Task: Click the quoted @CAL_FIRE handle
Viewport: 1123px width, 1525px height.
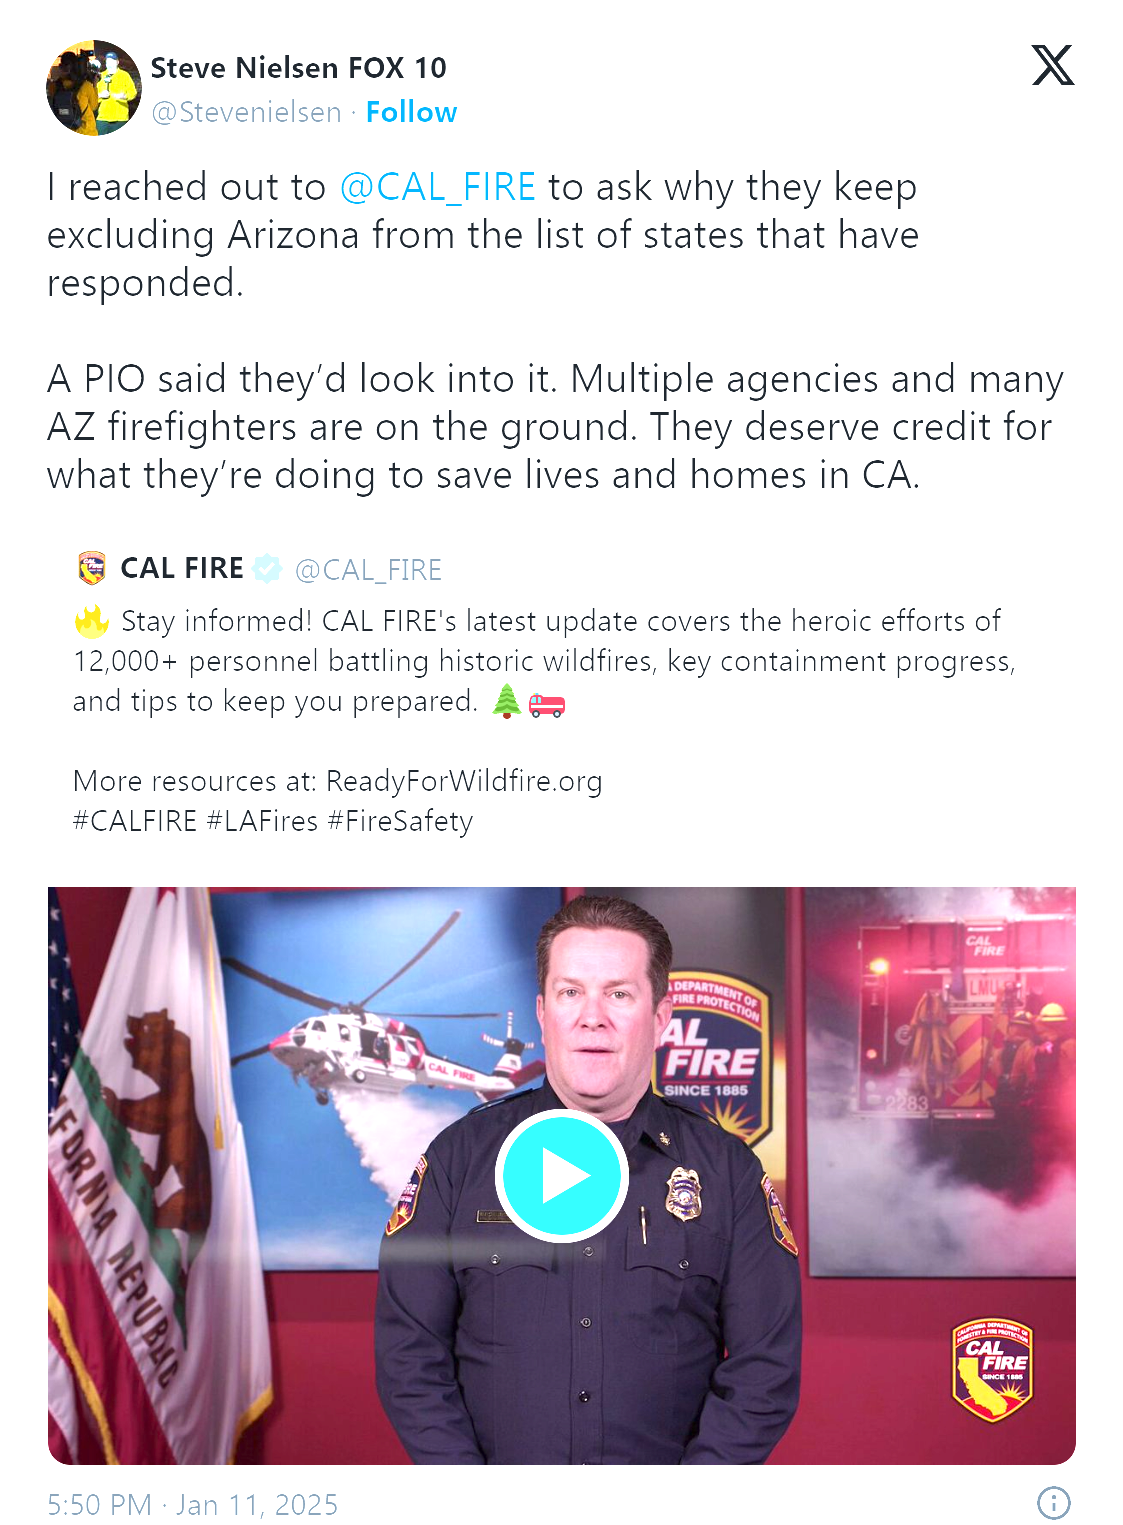Action: (368, 570)
